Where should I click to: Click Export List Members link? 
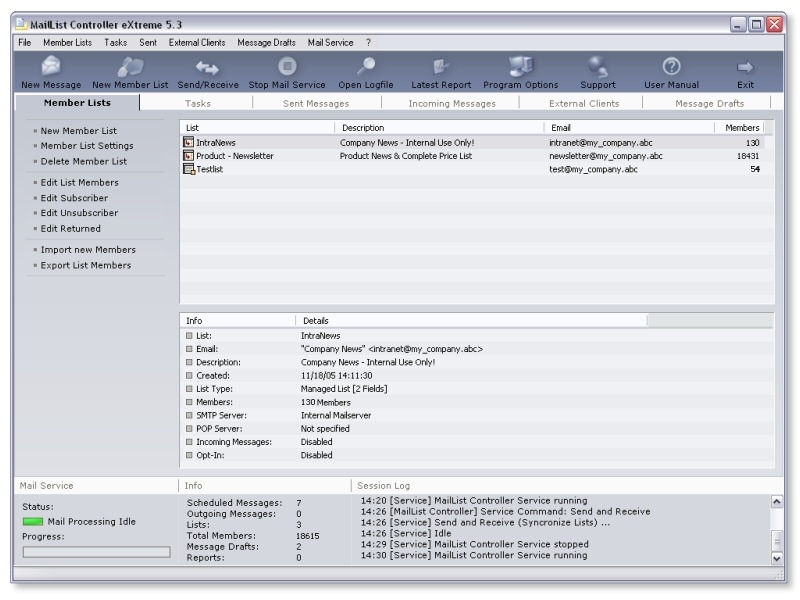(x=86, y=265)
